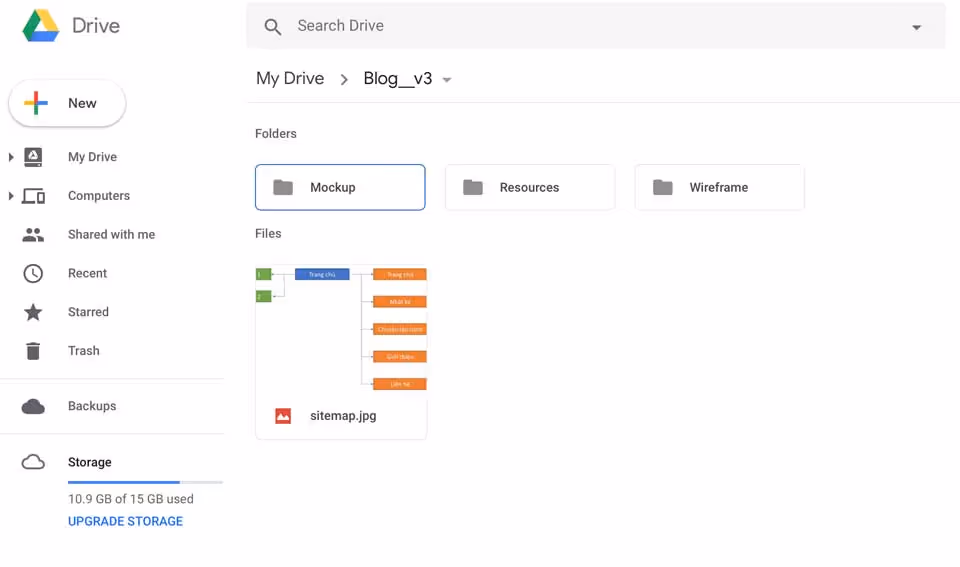960x567 pixels.
Task: Click the Storage cloud outline icon
Action: coord(33,462)
